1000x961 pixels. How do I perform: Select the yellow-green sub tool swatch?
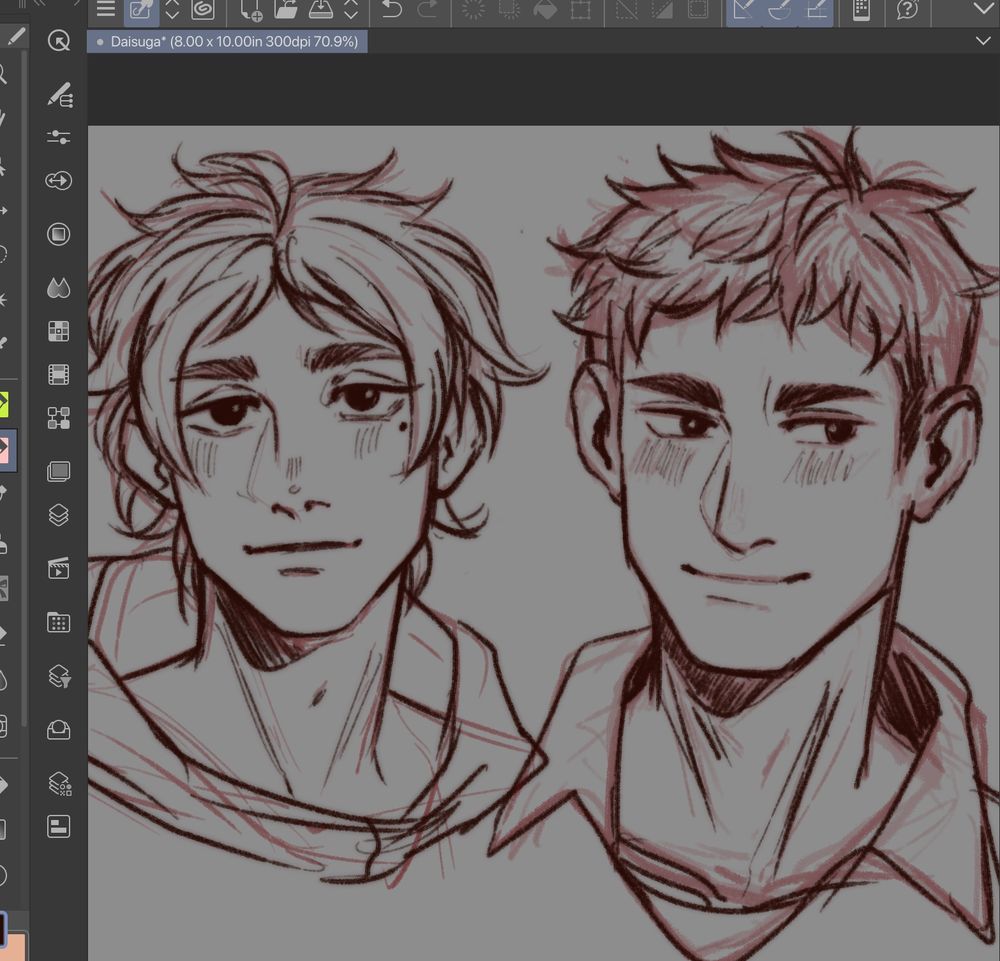(4, 404)
